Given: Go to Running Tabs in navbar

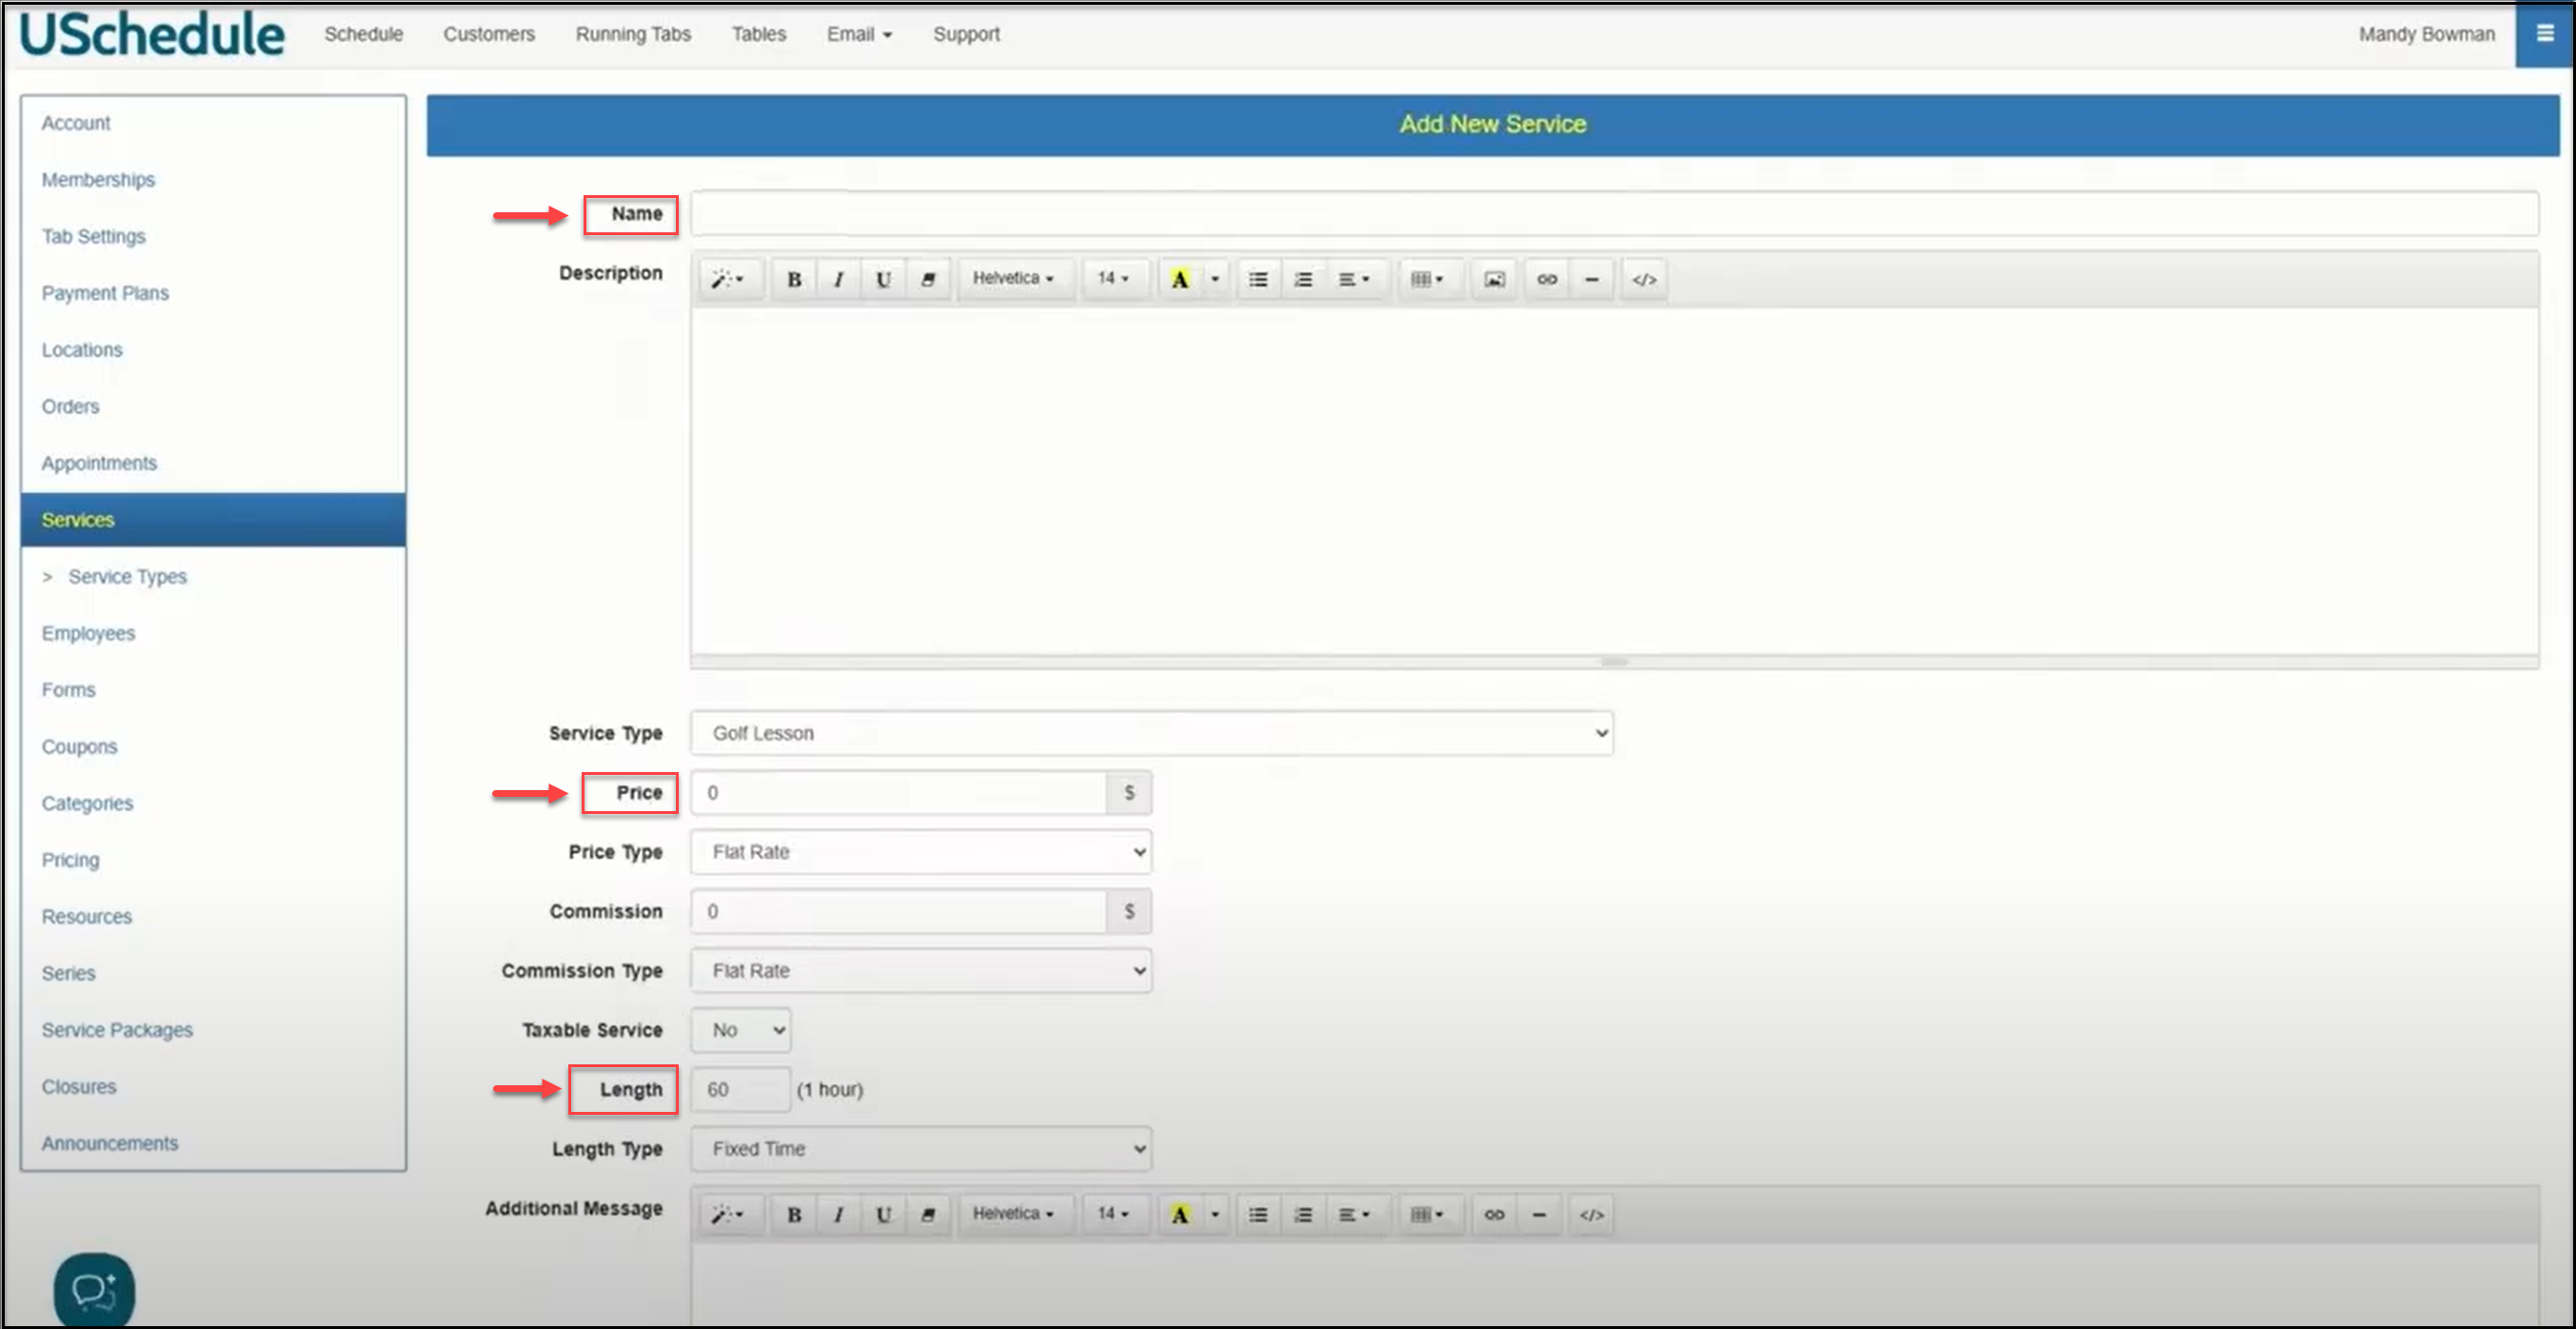Looking at the screenshot, I should [x=632, y=34].
